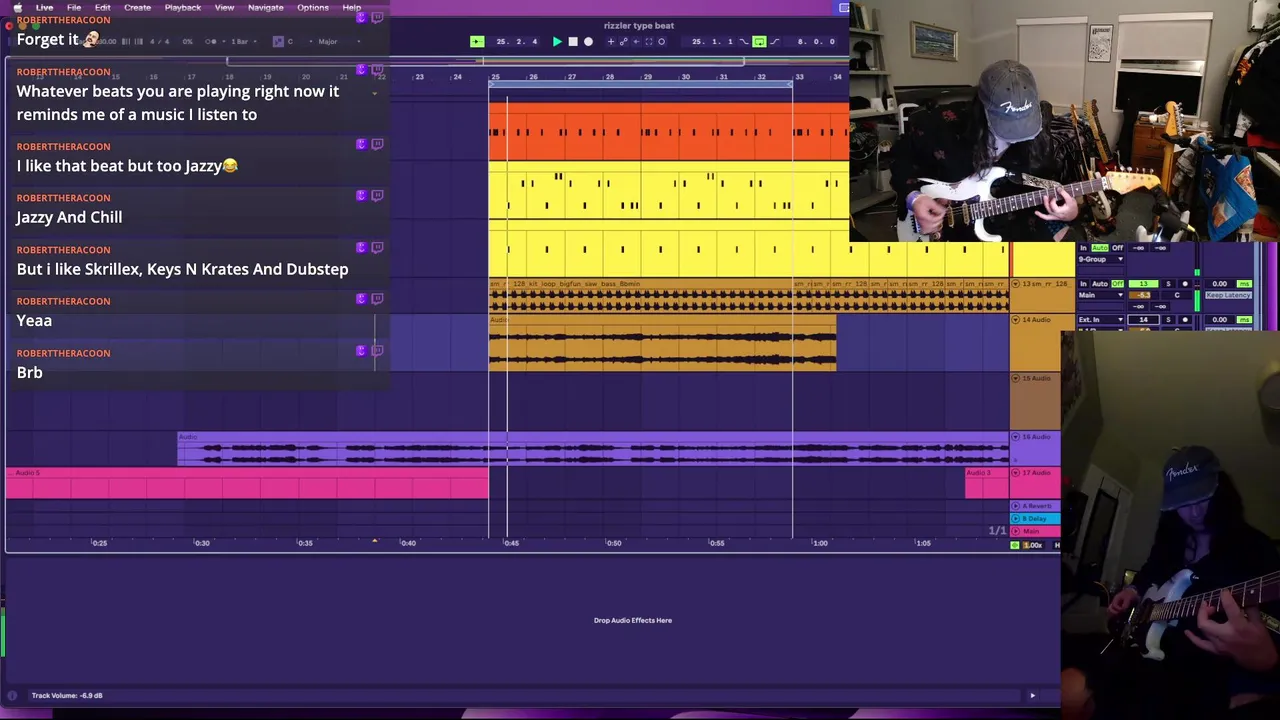Unfold the 15 Audio track arrow
Viewport: 1280px width, 720px height.
pos(1015,378)
